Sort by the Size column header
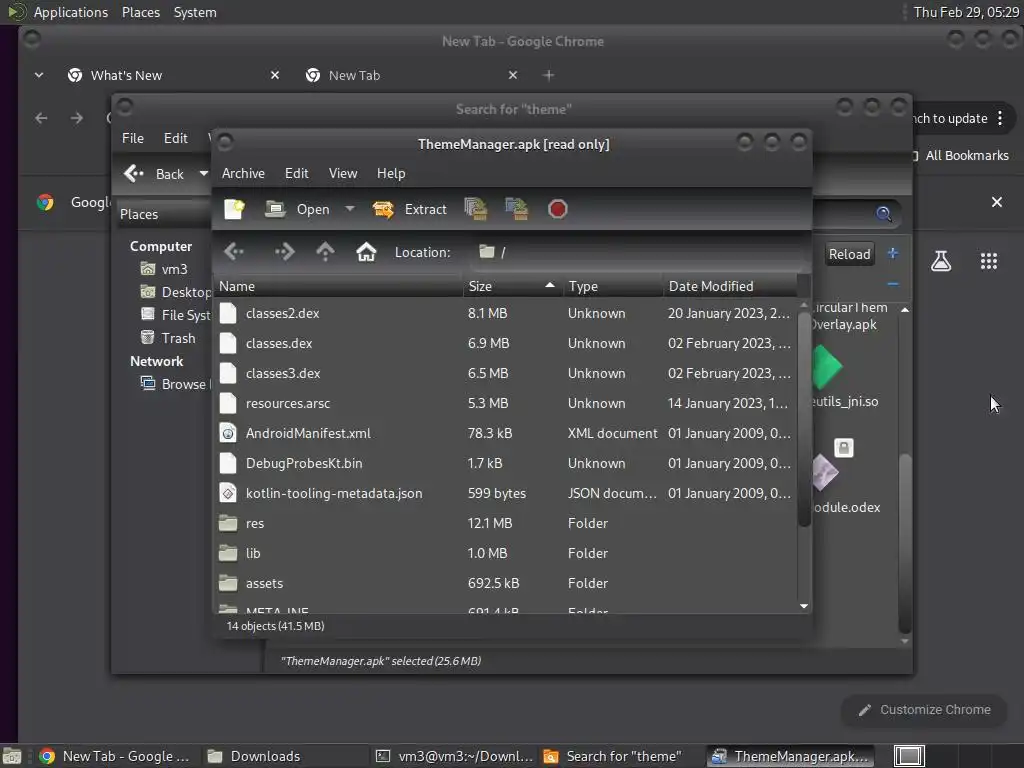This screenshot has width=1024, height=768. coord(513,286)
